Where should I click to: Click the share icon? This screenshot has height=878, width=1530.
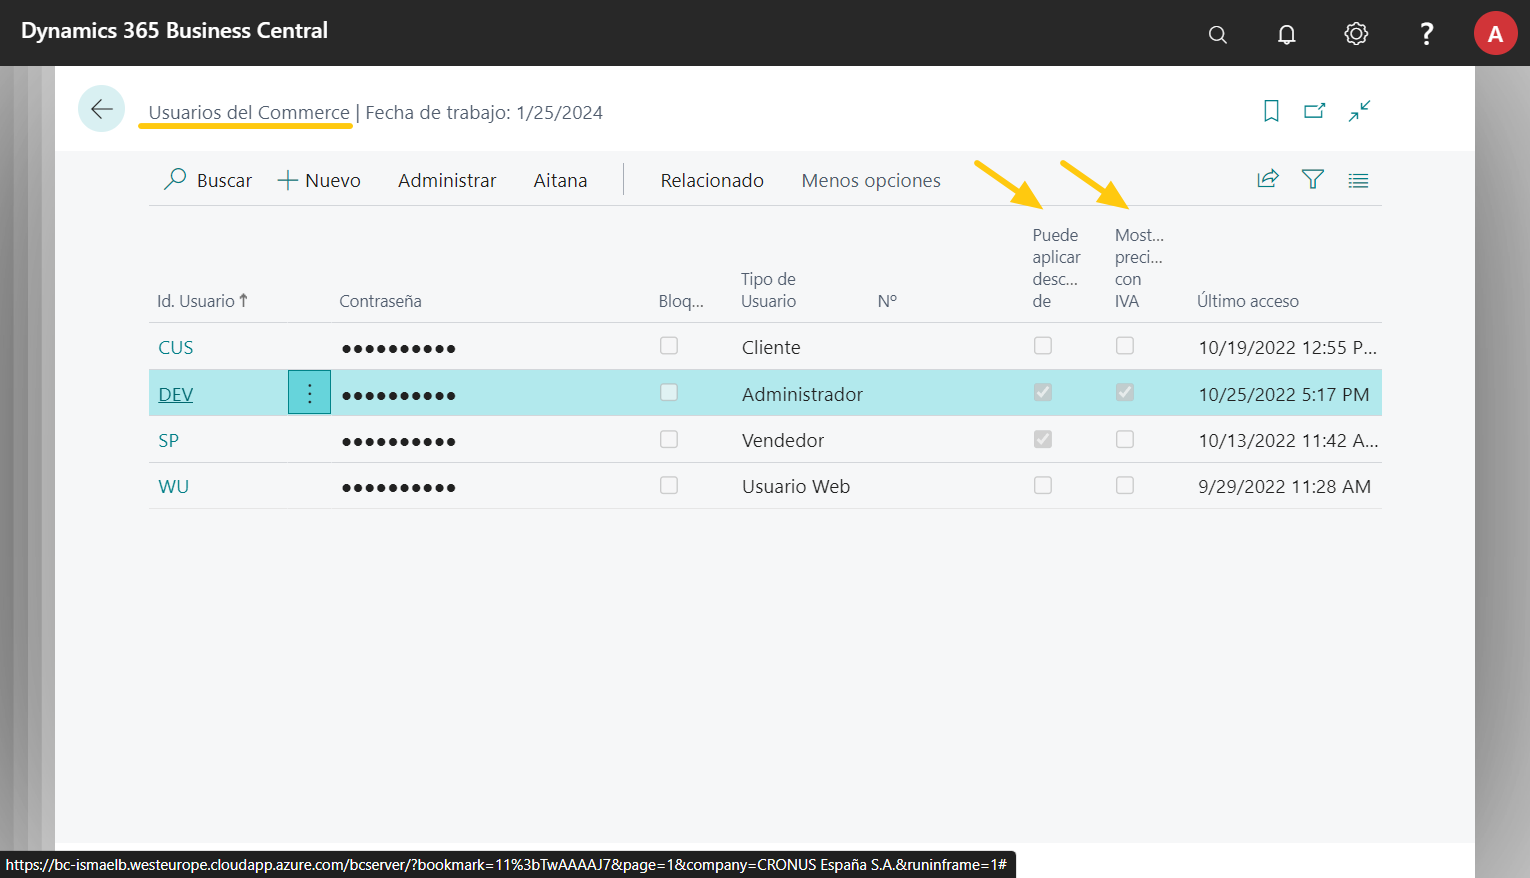point(1268,179)
